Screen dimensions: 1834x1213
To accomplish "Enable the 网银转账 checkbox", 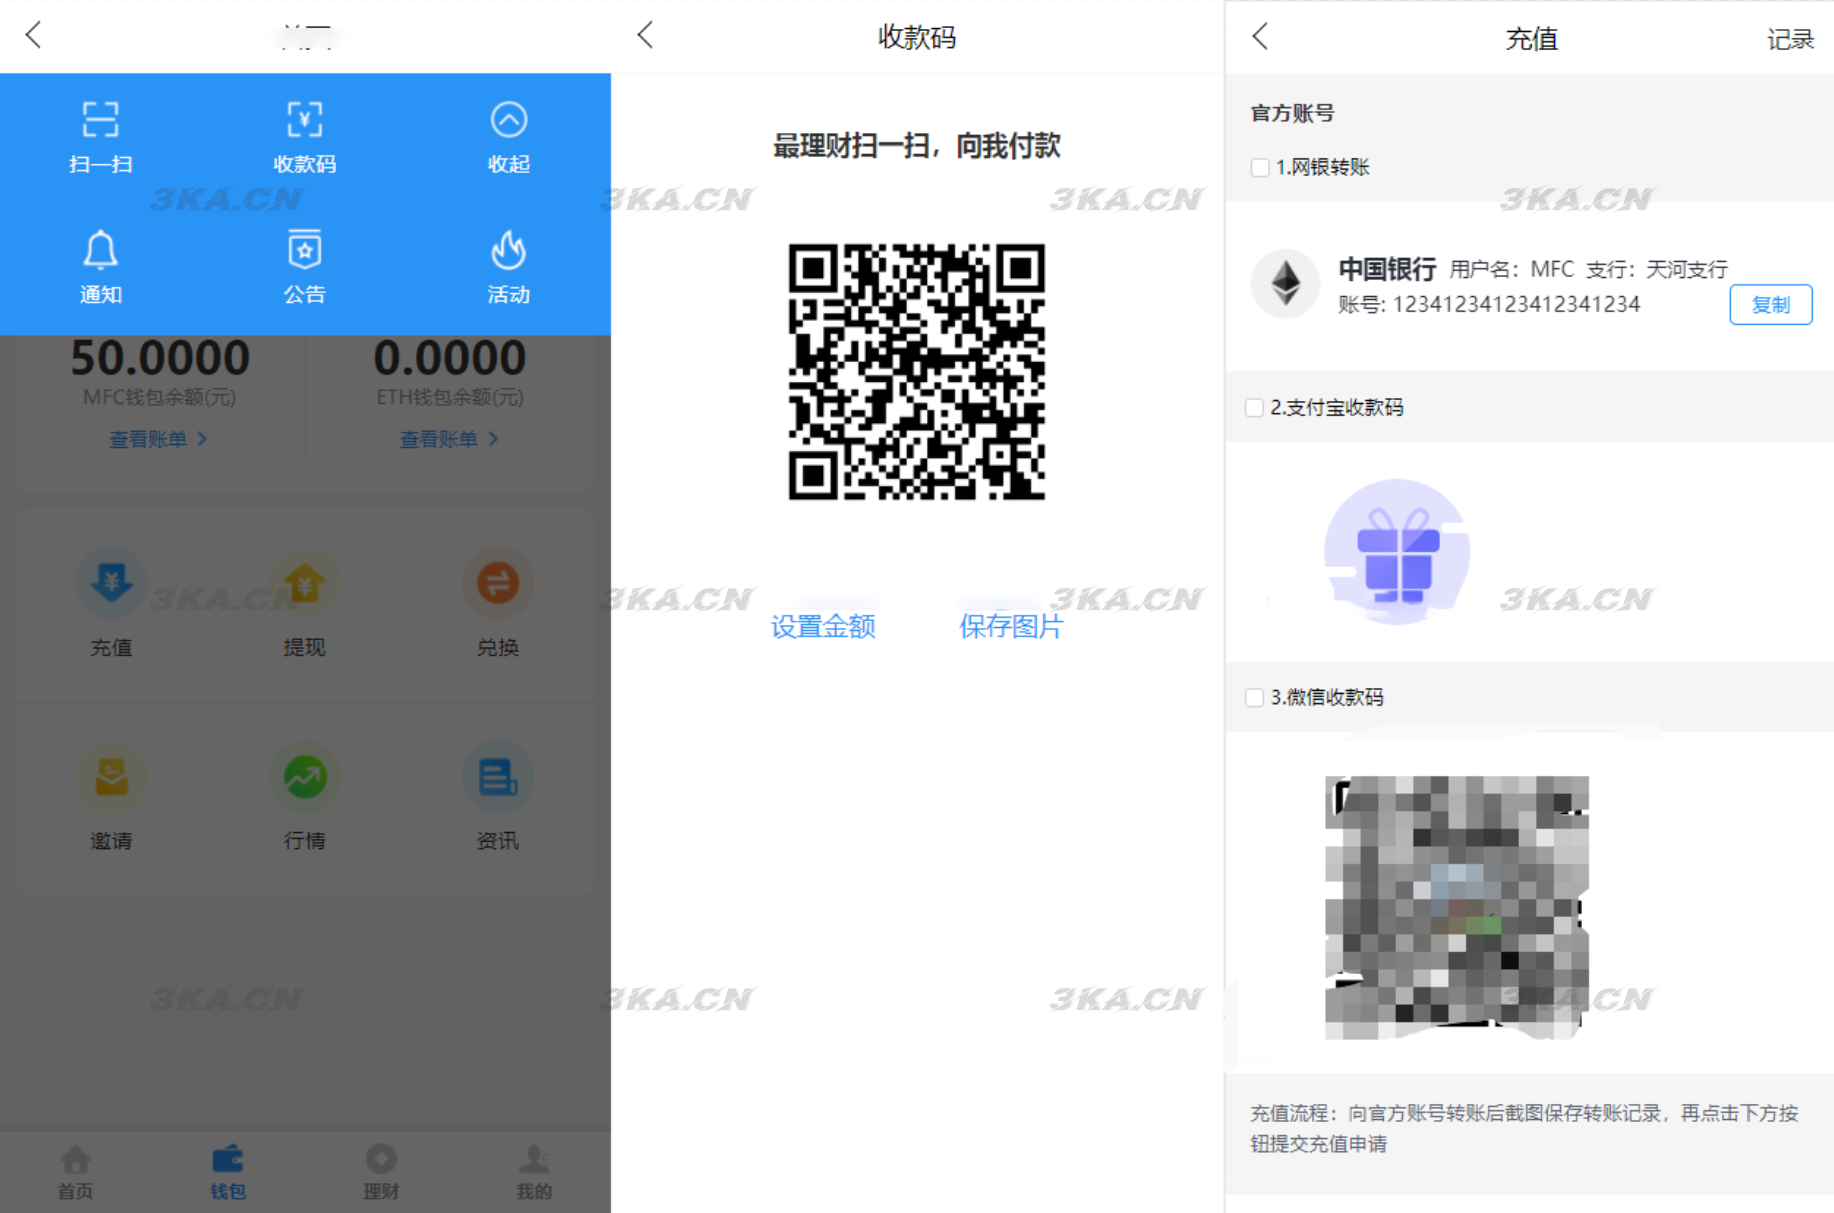I will pyautogui.click(x=1259, y=168).
